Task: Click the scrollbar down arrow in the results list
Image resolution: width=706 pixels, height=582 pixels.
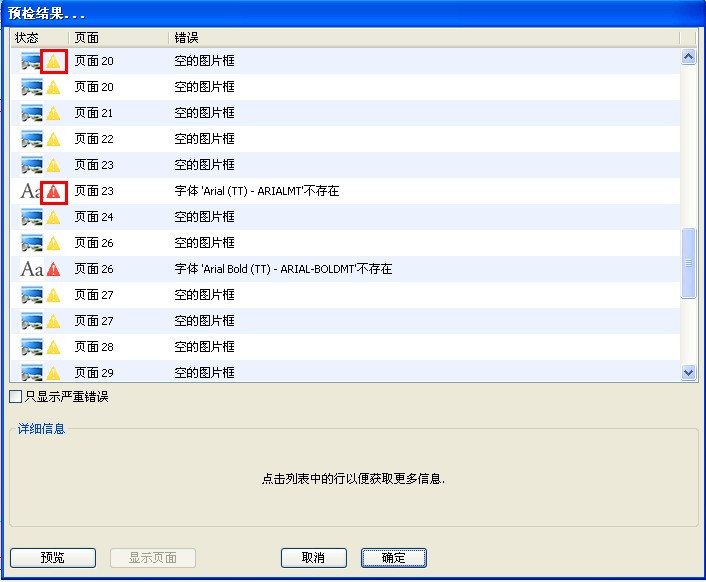Action: click(x=688, y=372)
